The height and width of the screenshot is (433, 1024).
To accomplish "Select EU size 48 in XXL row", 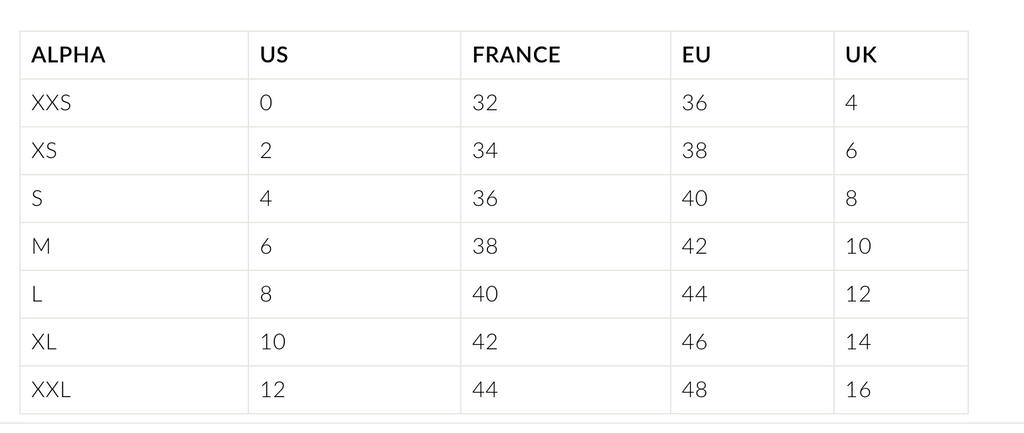I will (x=752, y=390).
